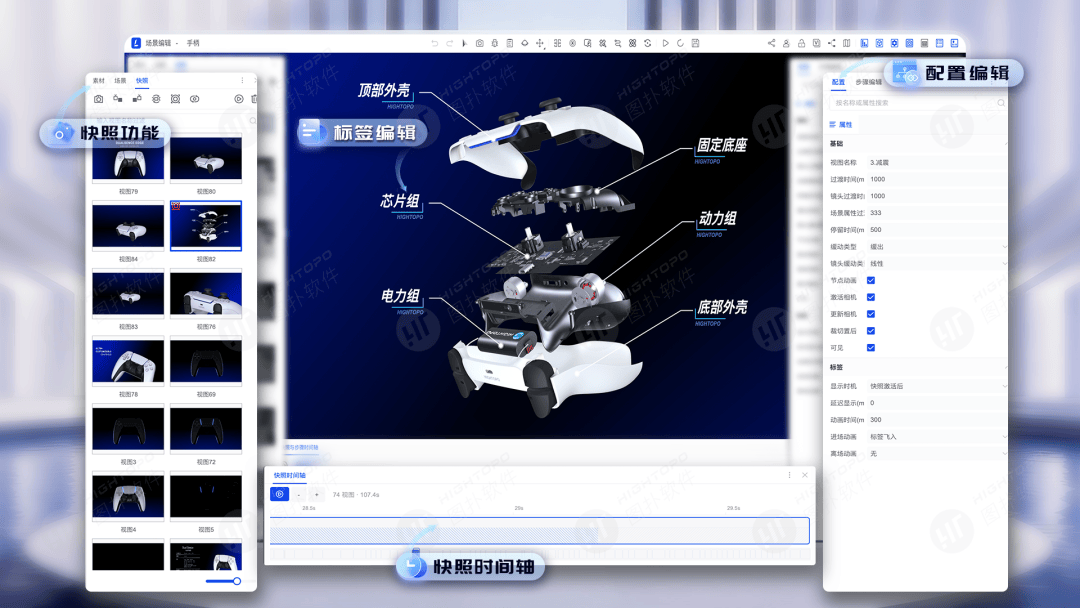Click the 停留时间 field showing 500
Image resolution: width=1080 pixels, height=608 pixels.
coord(937,230)
